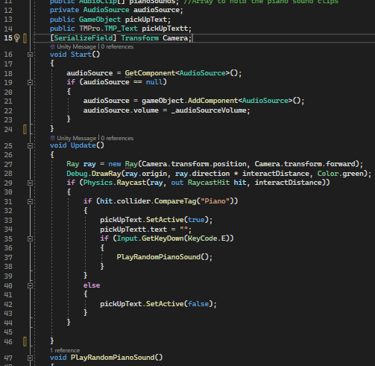Click 'GetComponent' on line 18
The height and width of the screenshot is (366, 375).
150,73
